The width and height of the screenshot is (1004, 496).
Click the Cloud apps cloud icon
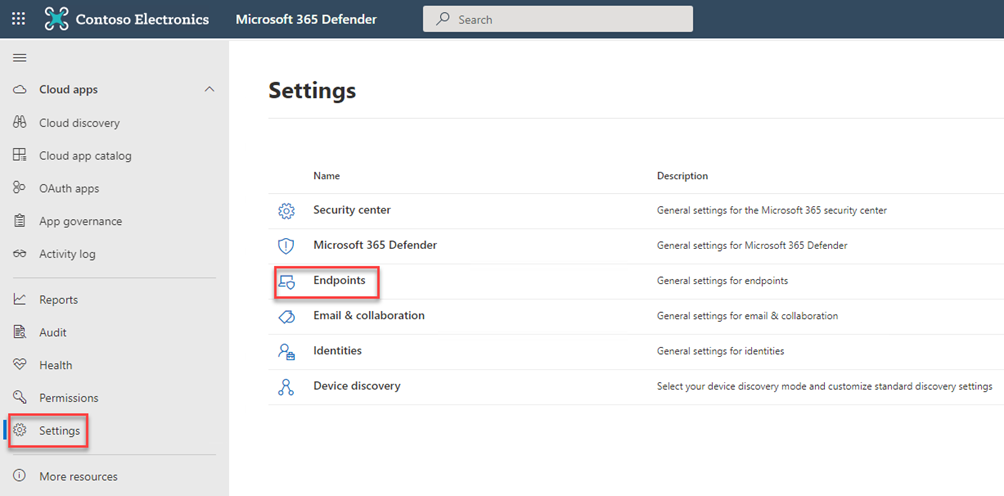20,90
